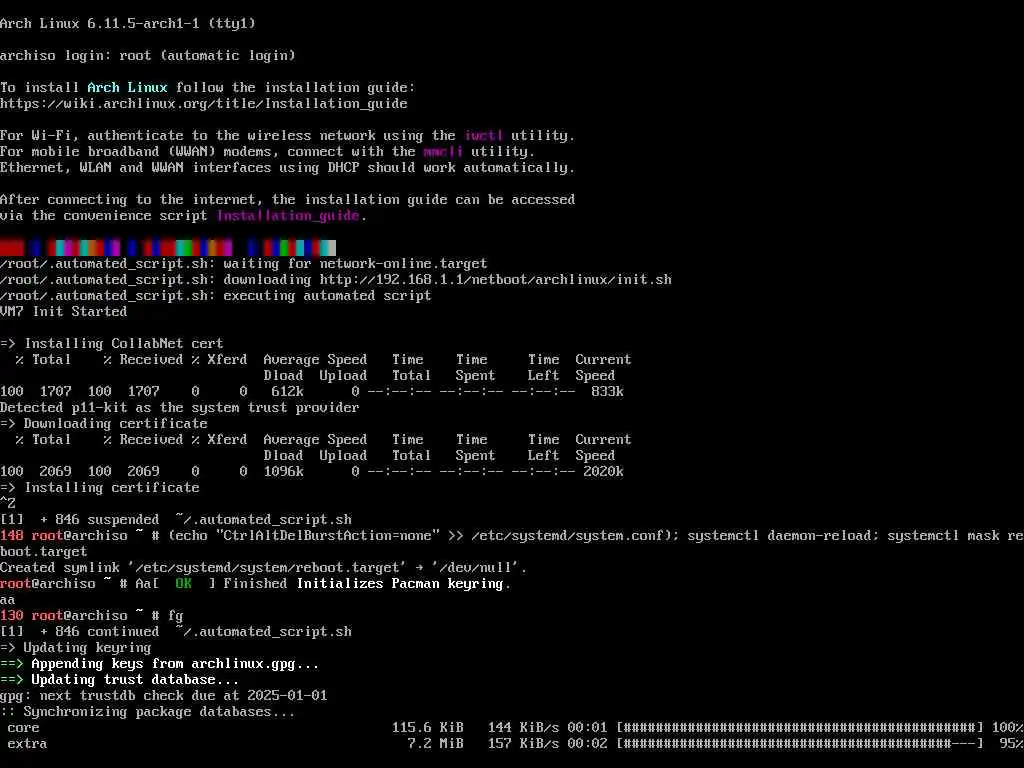Click ':: Synchronizing package databases...' line
1024x768 pixels.
click(x=148, y=712)
